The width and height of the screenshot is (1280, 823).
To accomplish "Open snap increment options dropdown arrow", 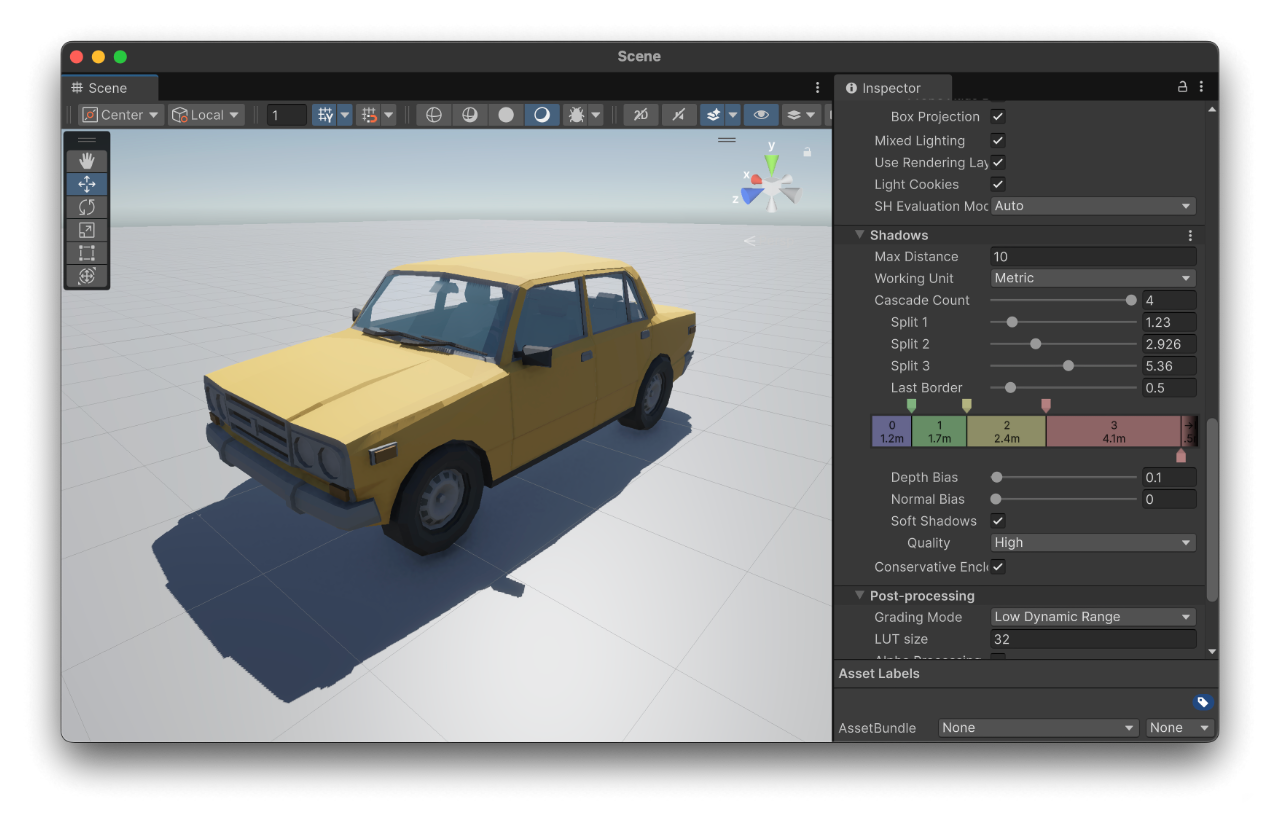I will pos(389,115).
